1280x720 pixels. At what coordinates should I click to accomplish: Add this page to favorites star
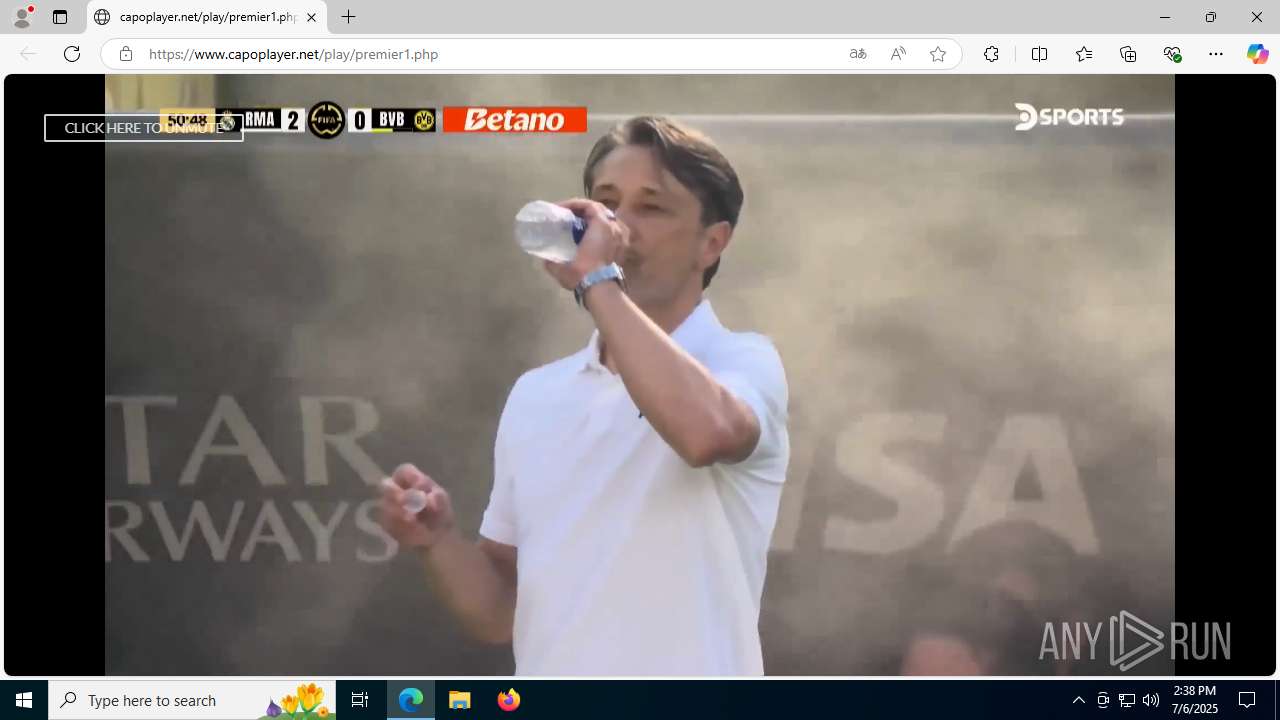click(x=938, y=54)
